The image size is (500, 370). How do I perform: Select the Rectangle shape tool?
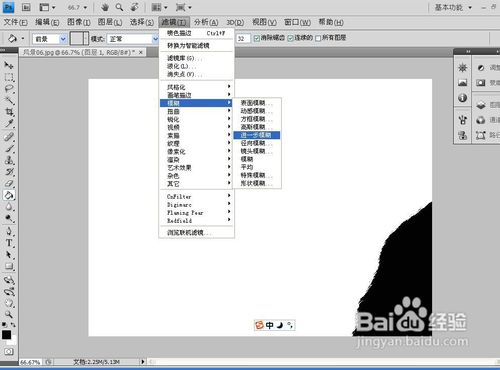click(x=9, y=266)
